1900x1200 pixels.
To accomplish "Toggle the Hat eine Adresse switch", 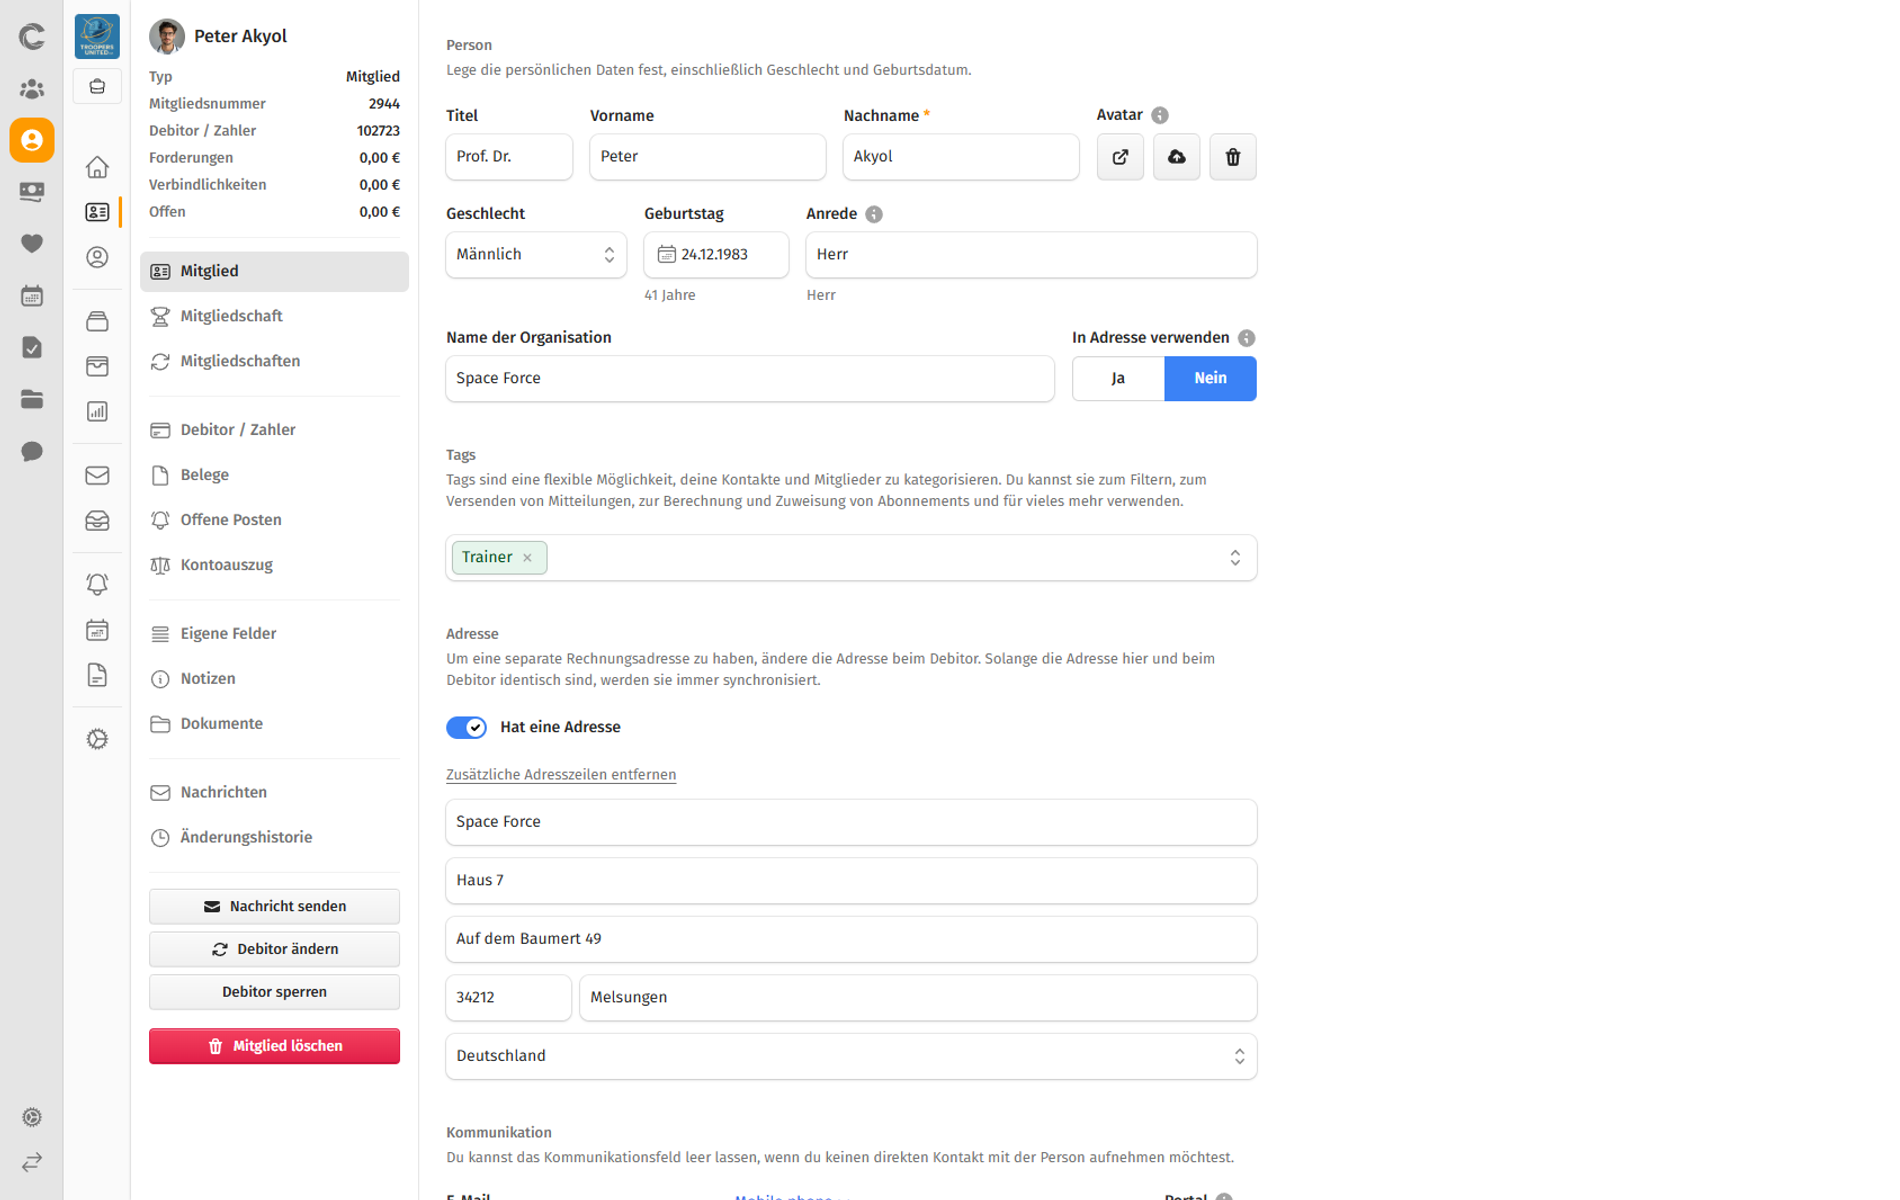I will (466, 727).
